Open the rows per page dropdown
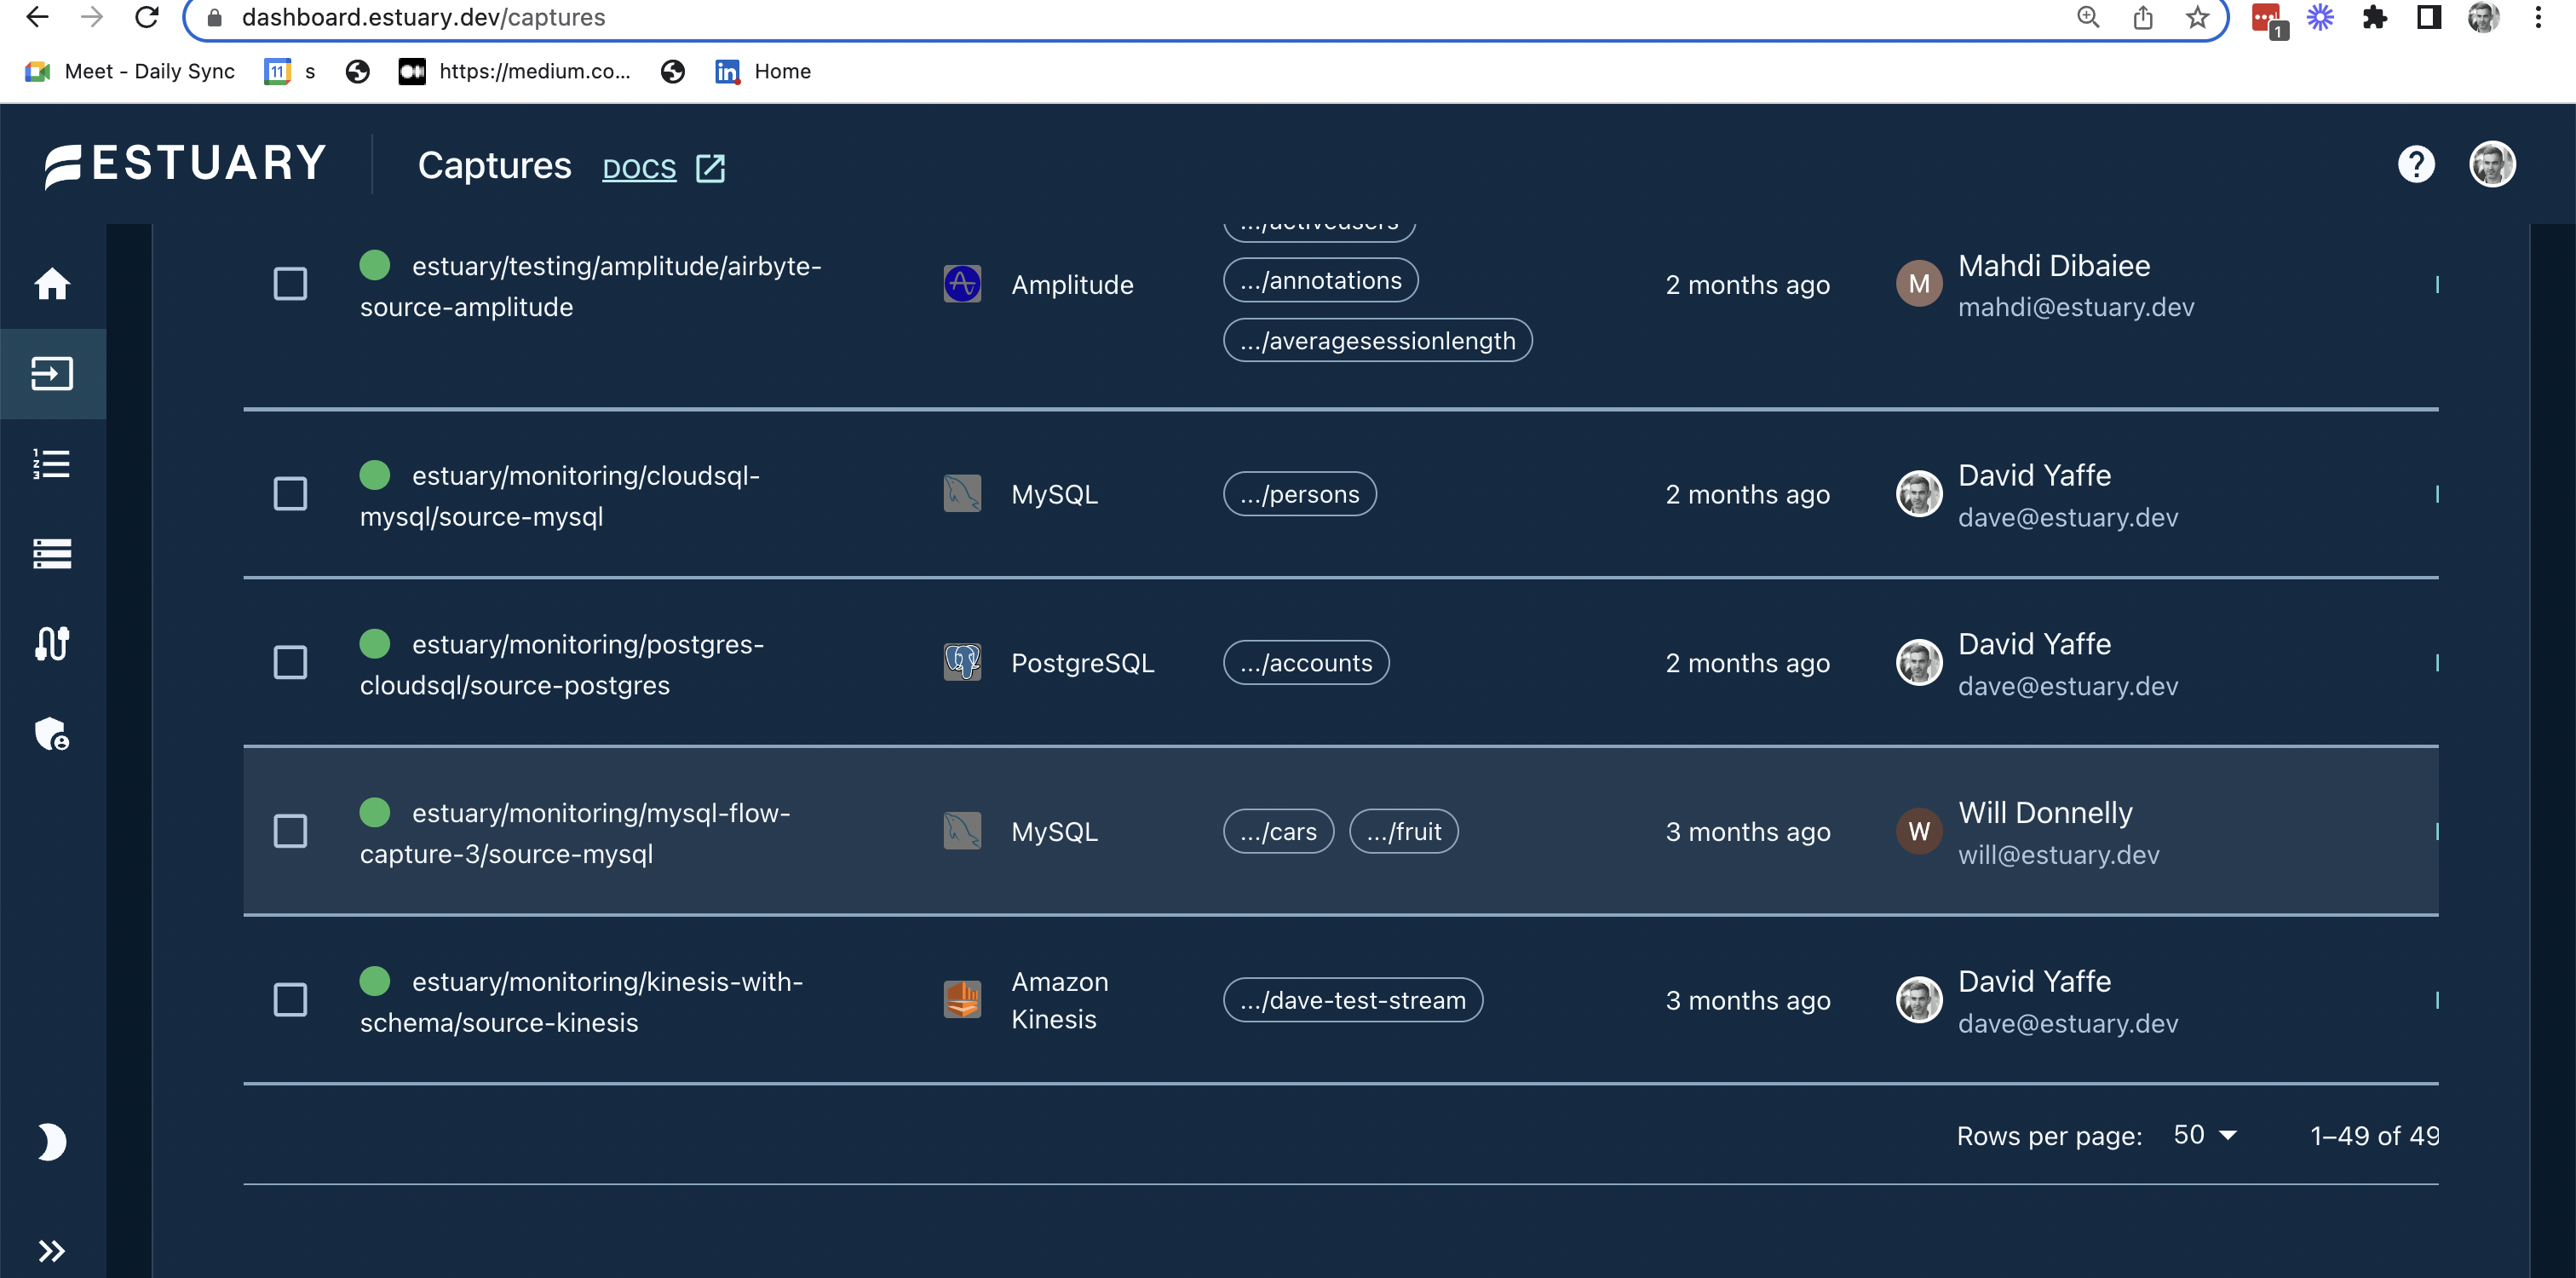The image size is (2576, 1278). (2204, 1134)
